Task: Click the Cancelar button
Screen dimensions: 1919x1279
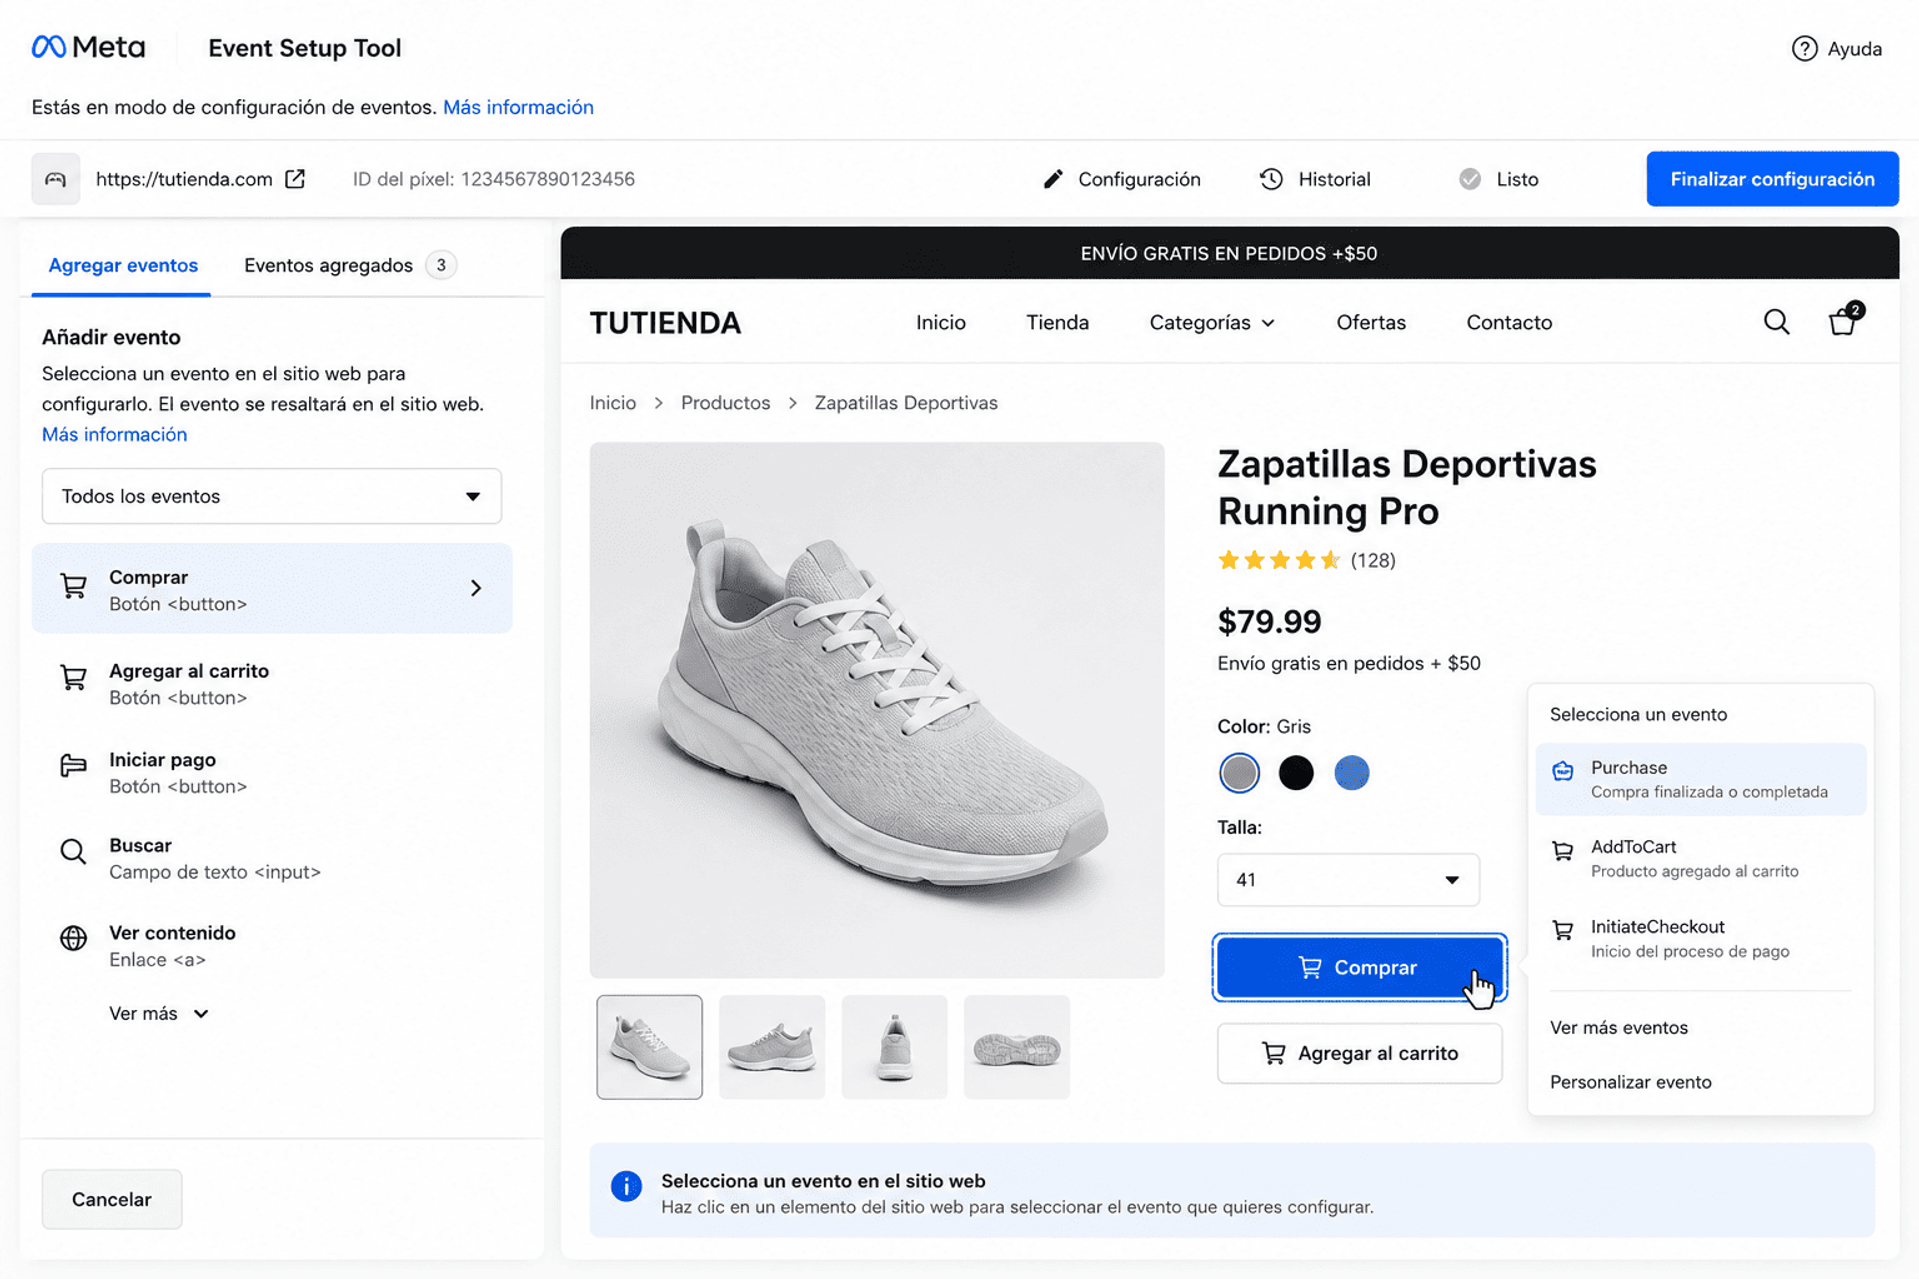Action: pos(112,1199)
